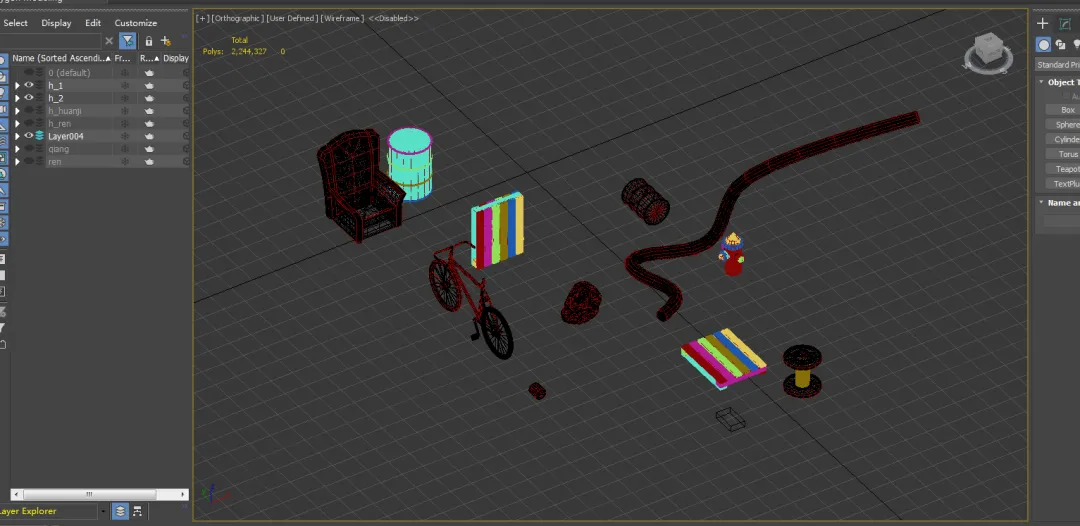Expand the h_2 layer tree arrow
Screen dimensions: 1080x526
pos(17,98)
